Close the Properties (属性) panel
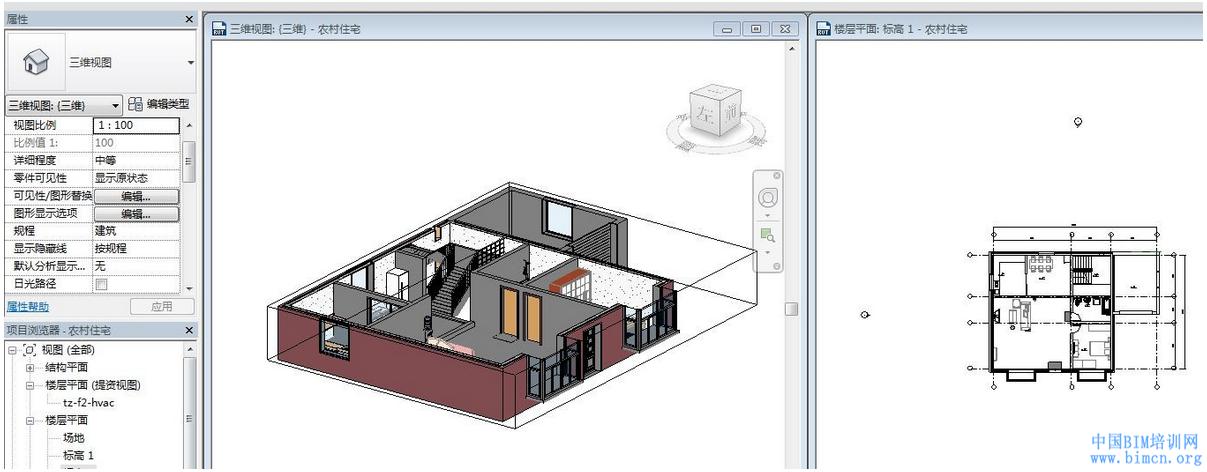1207x472 pixels. coord(190,19)
